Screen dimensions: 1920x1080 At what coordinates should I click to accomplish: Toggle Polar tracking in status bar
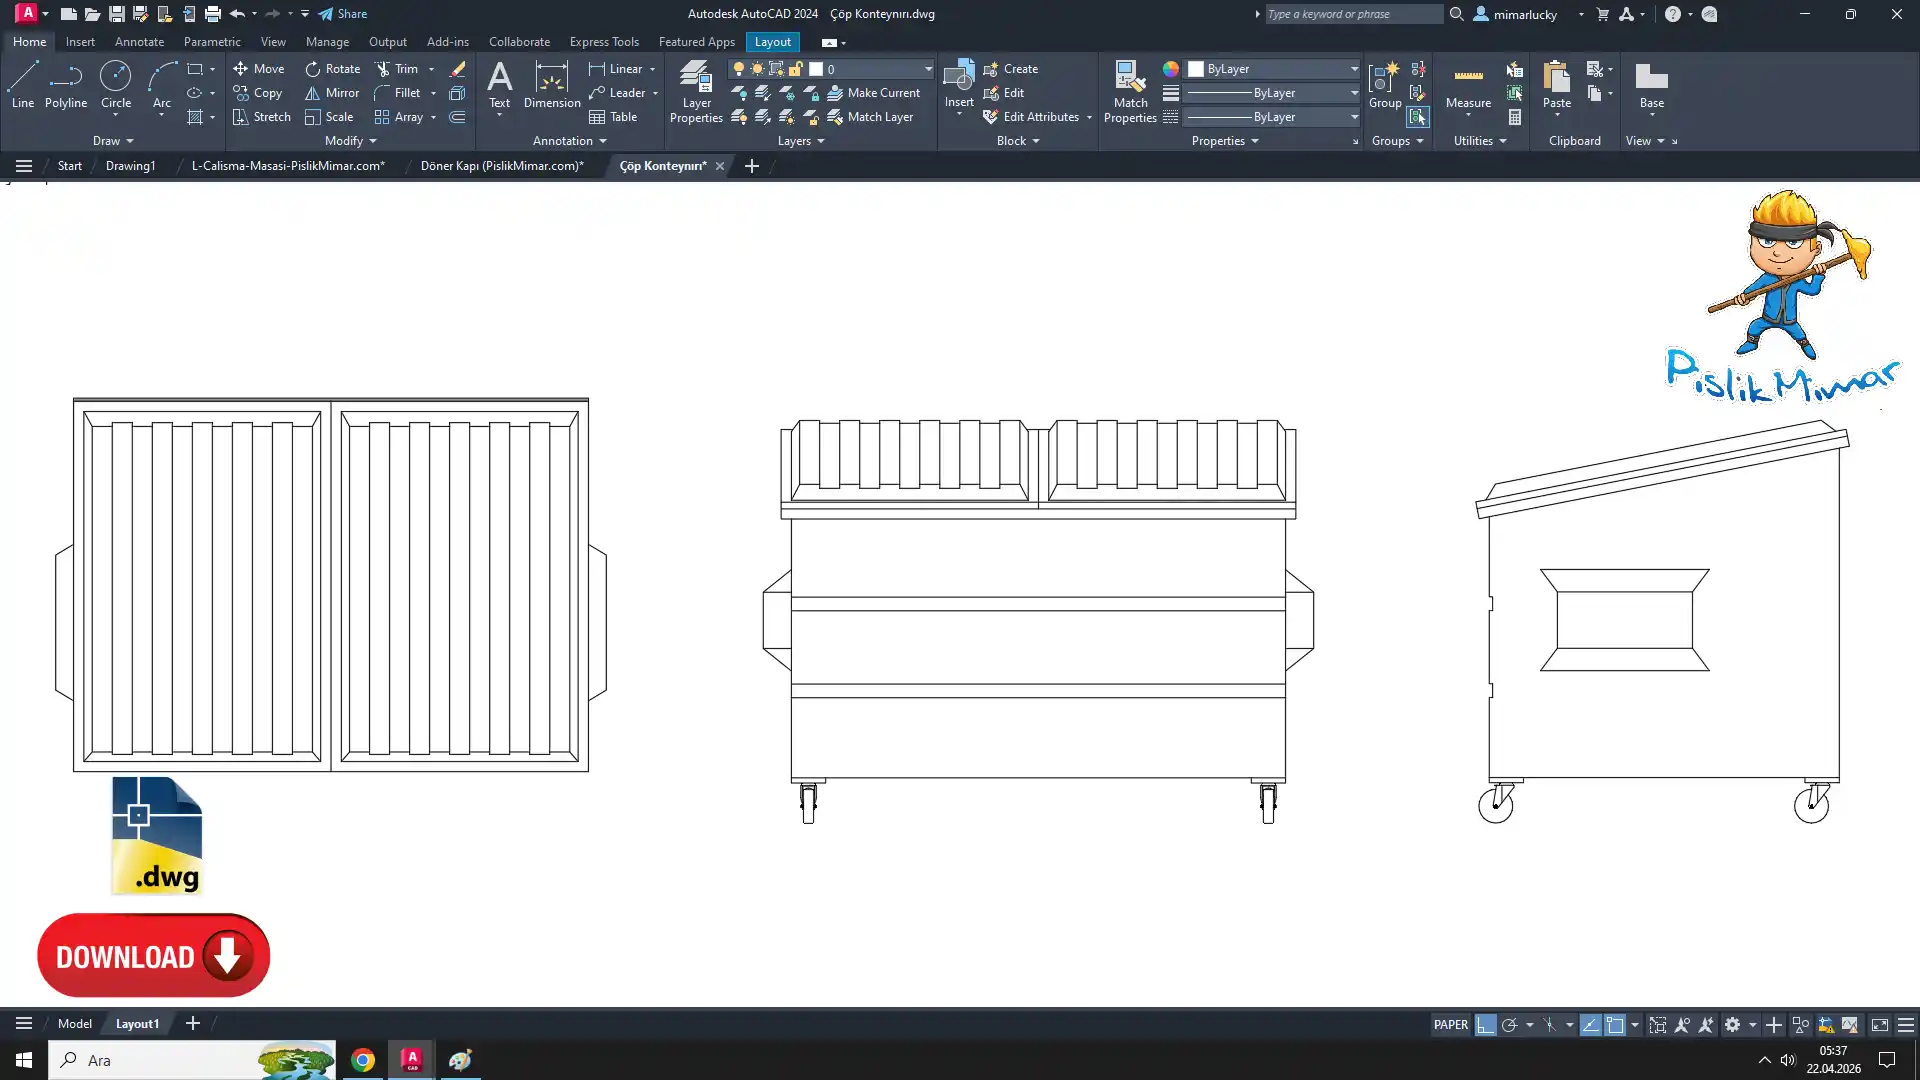click(1510, 1025)
